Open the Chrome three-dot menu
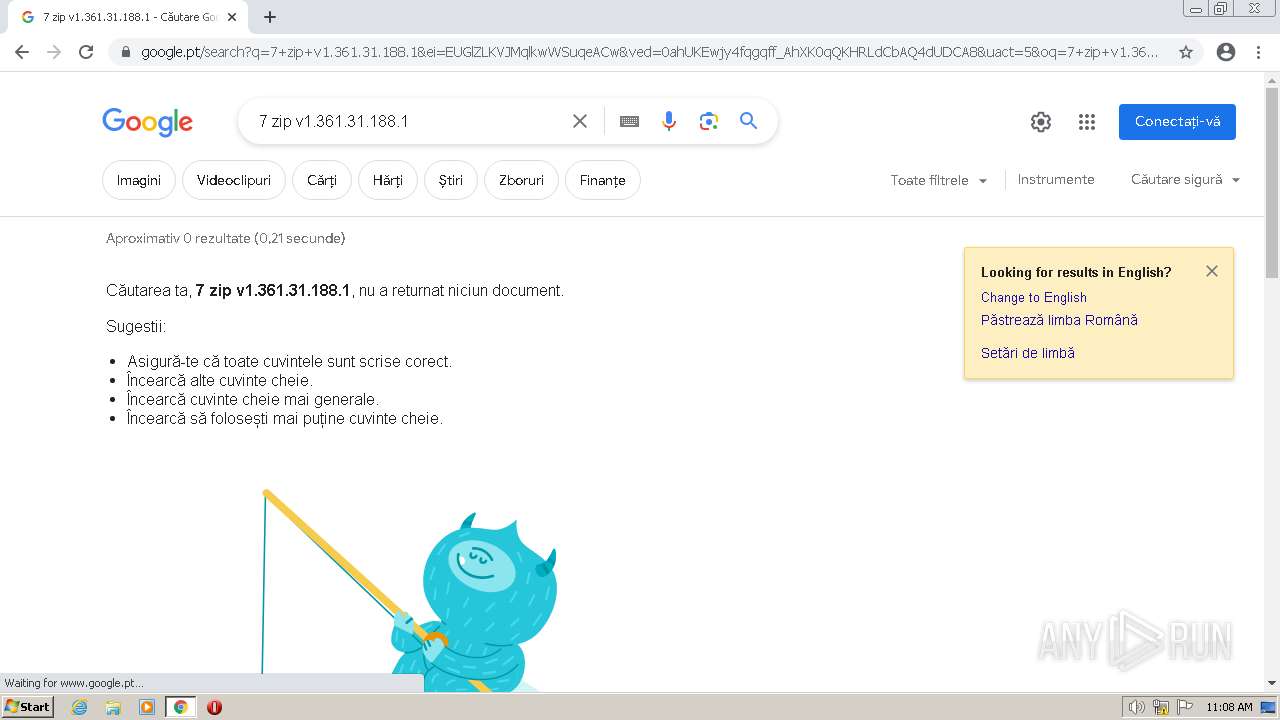The width and height of the screenshot is (1280, 720). click(x=1258, y=52)
